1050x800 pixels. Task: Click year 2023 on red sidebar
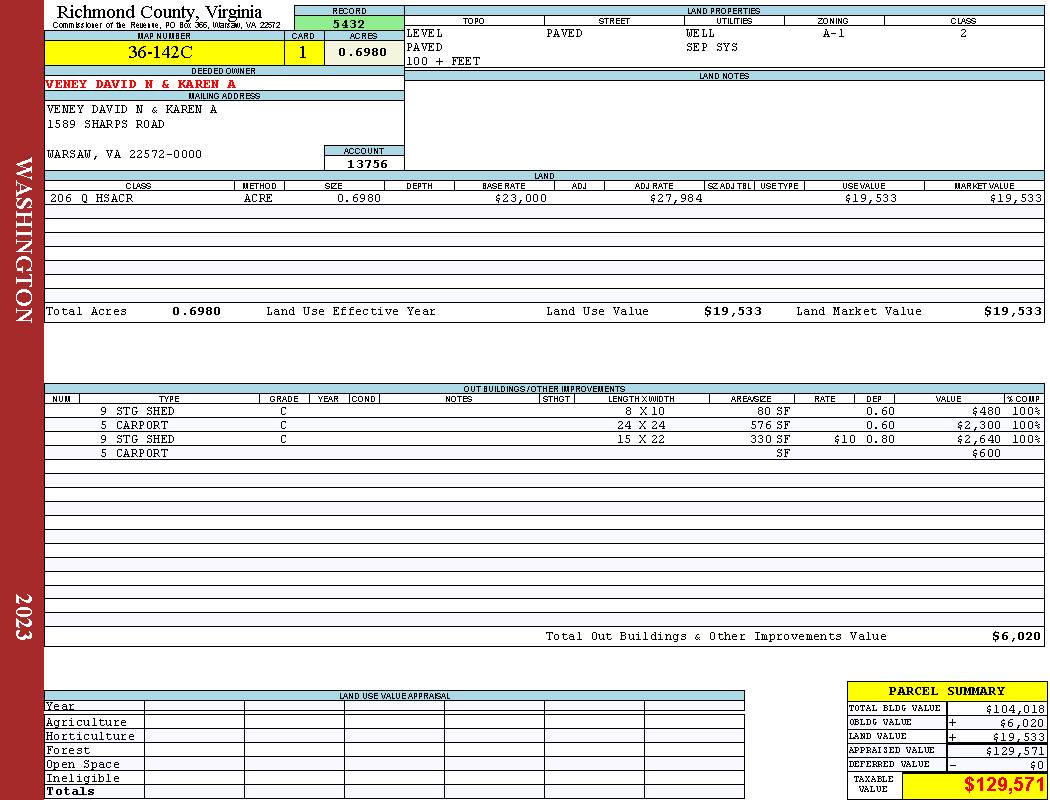point(23,617)
